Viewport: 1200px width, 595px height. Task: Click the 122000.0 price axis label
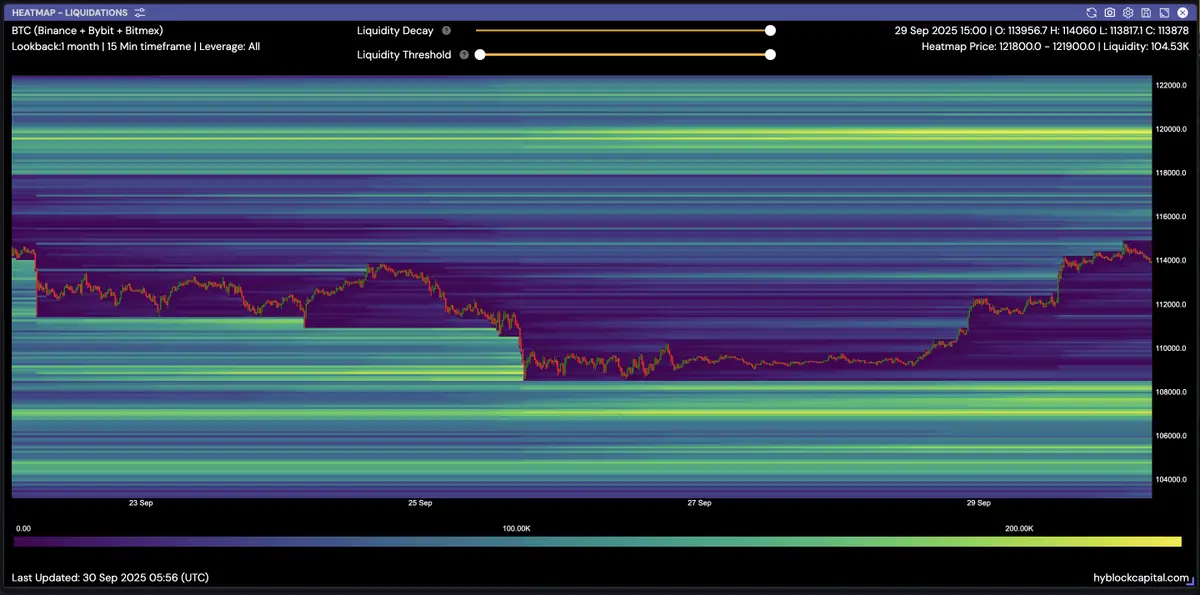(x=1171, y=86)
